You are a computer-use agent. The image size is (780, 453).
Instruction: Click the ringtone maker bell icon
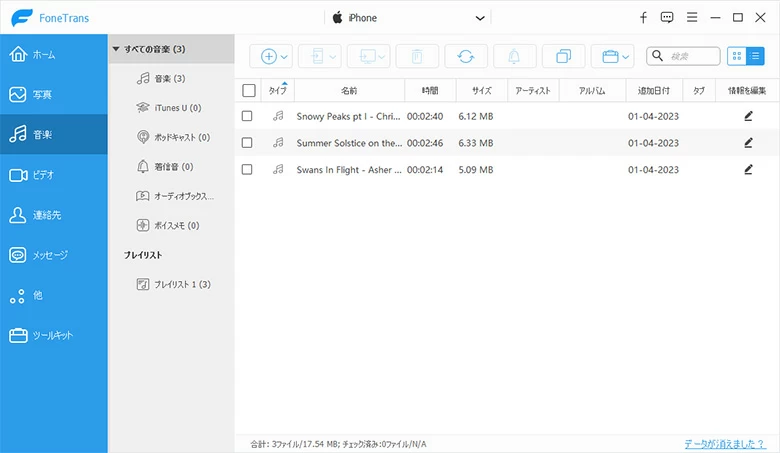(514, 56)
